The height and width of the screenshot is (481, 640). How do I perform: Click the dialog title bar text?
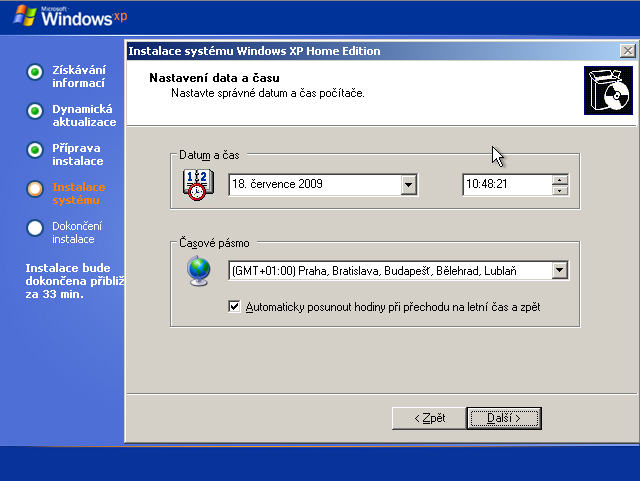coord(254,51)
